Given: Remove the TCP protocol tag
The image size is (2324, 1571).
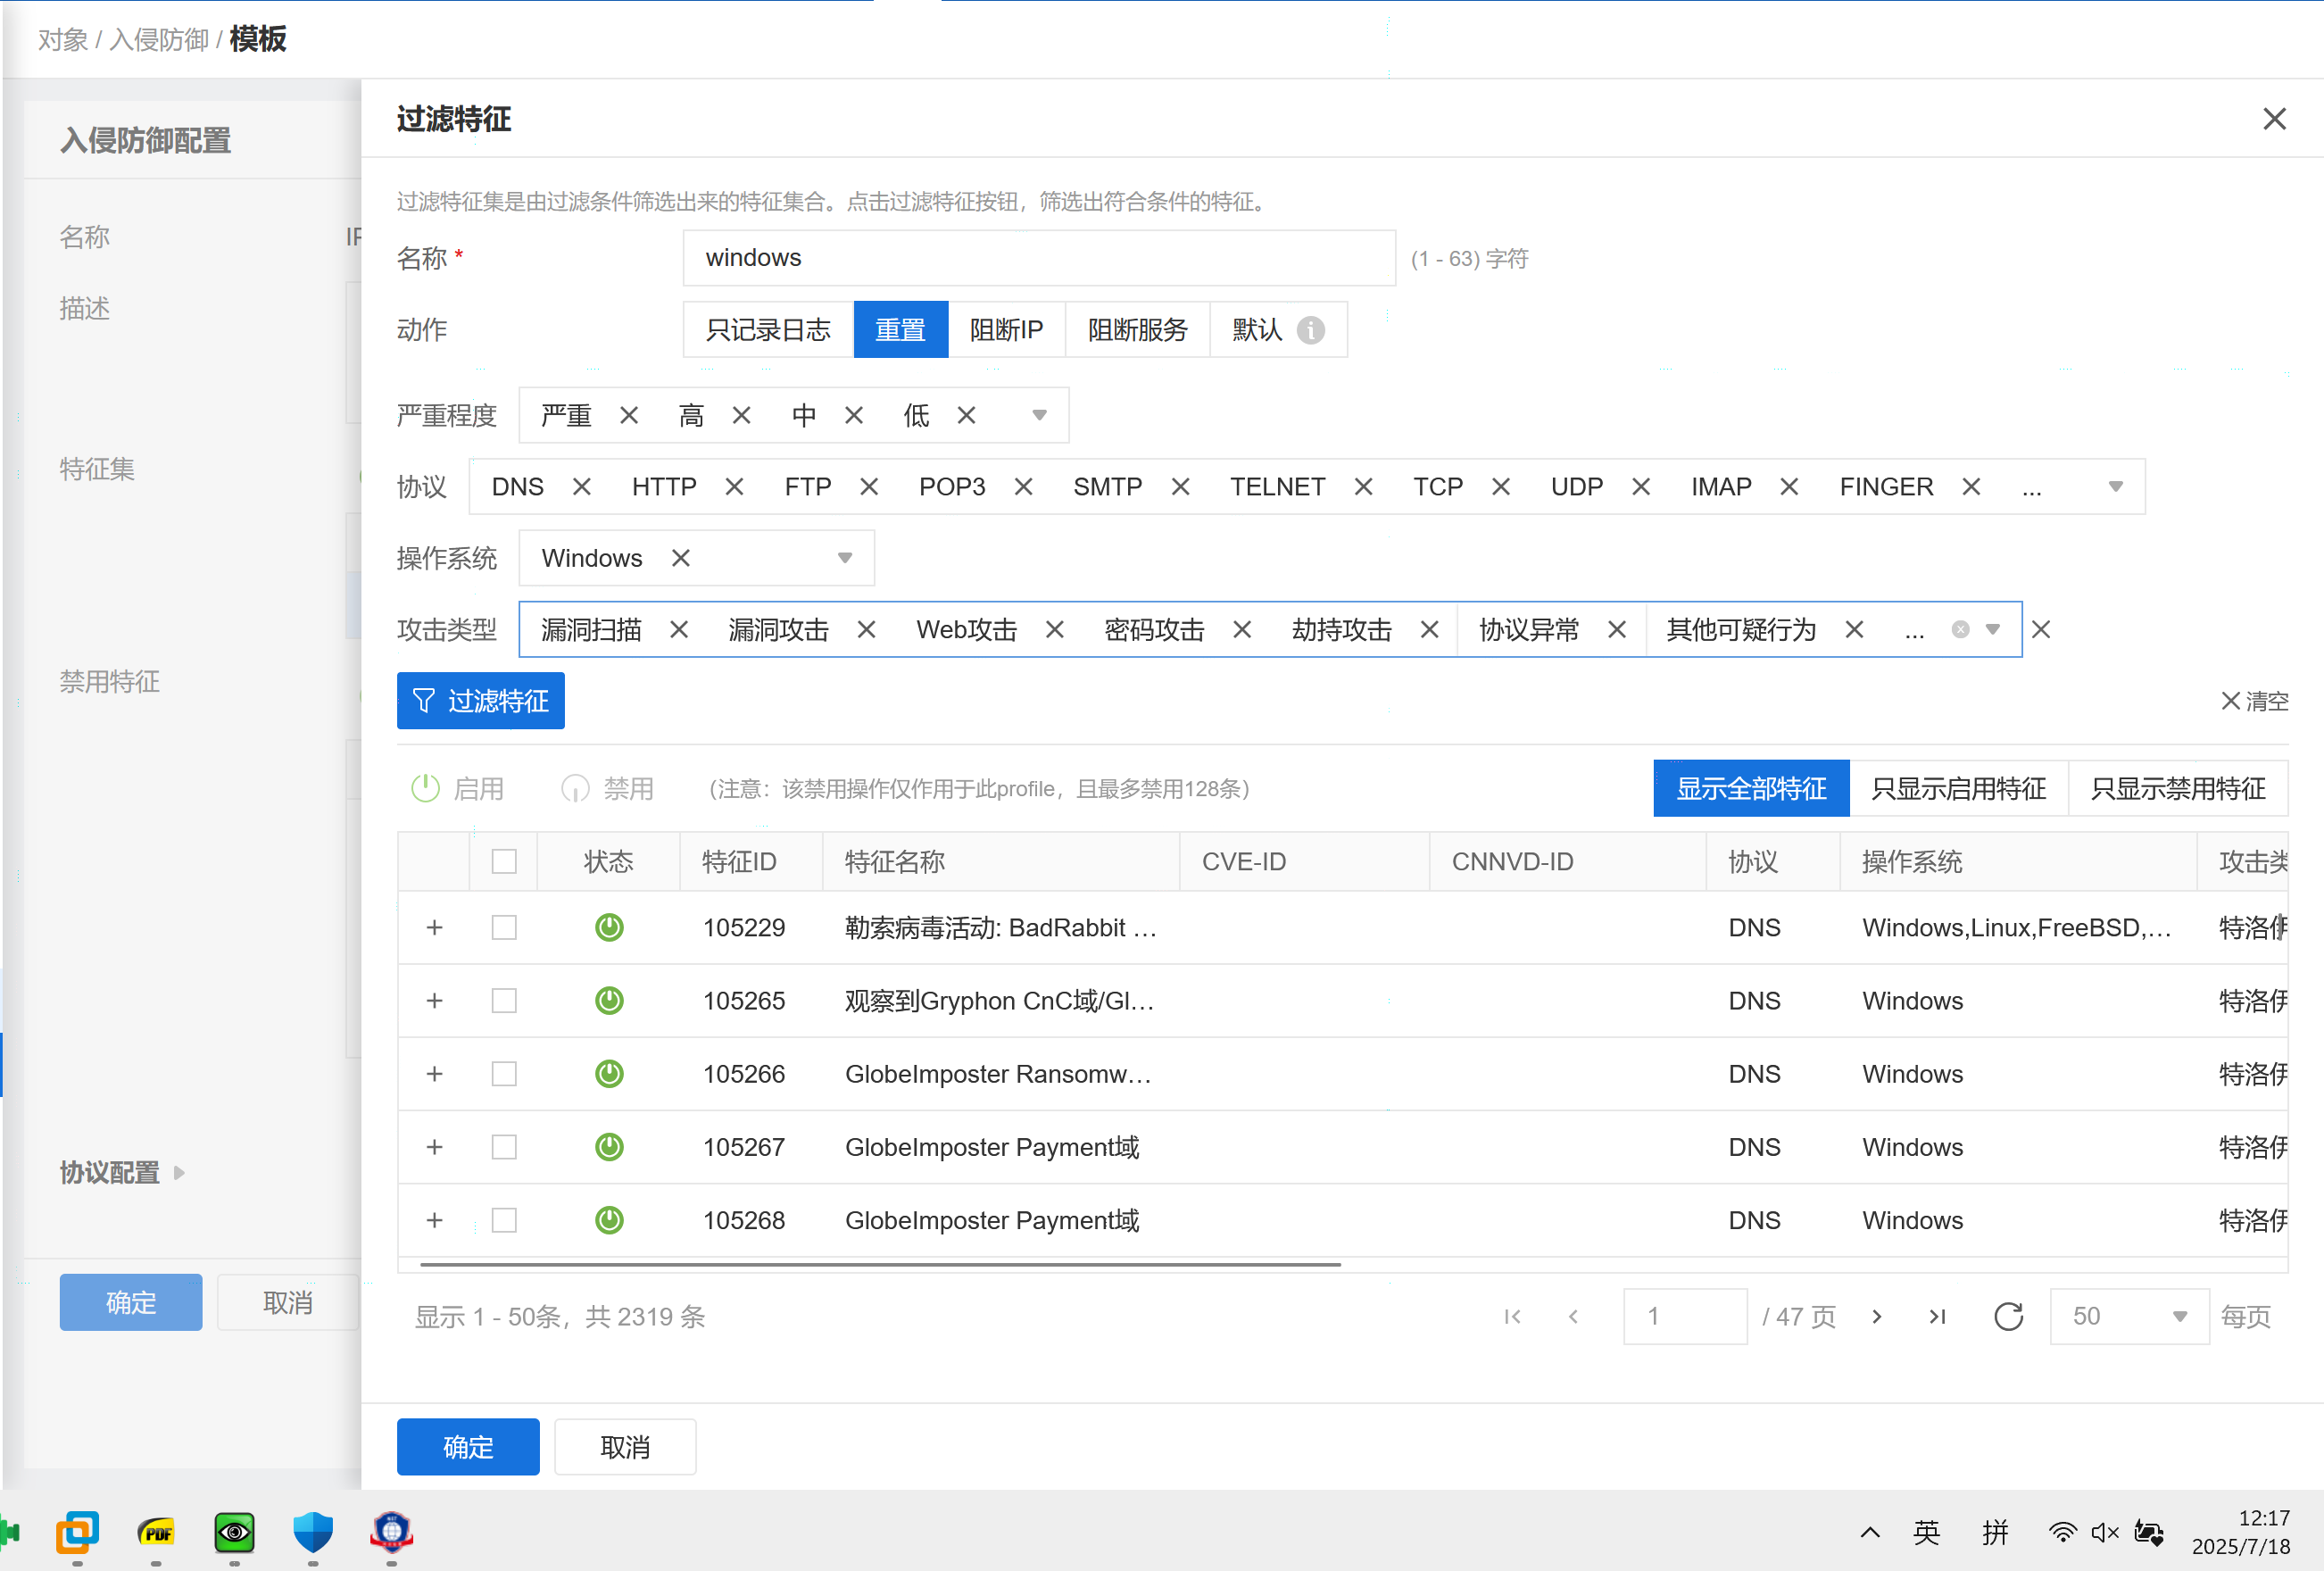Looking at the screenshot, I should pos(1500,487).
